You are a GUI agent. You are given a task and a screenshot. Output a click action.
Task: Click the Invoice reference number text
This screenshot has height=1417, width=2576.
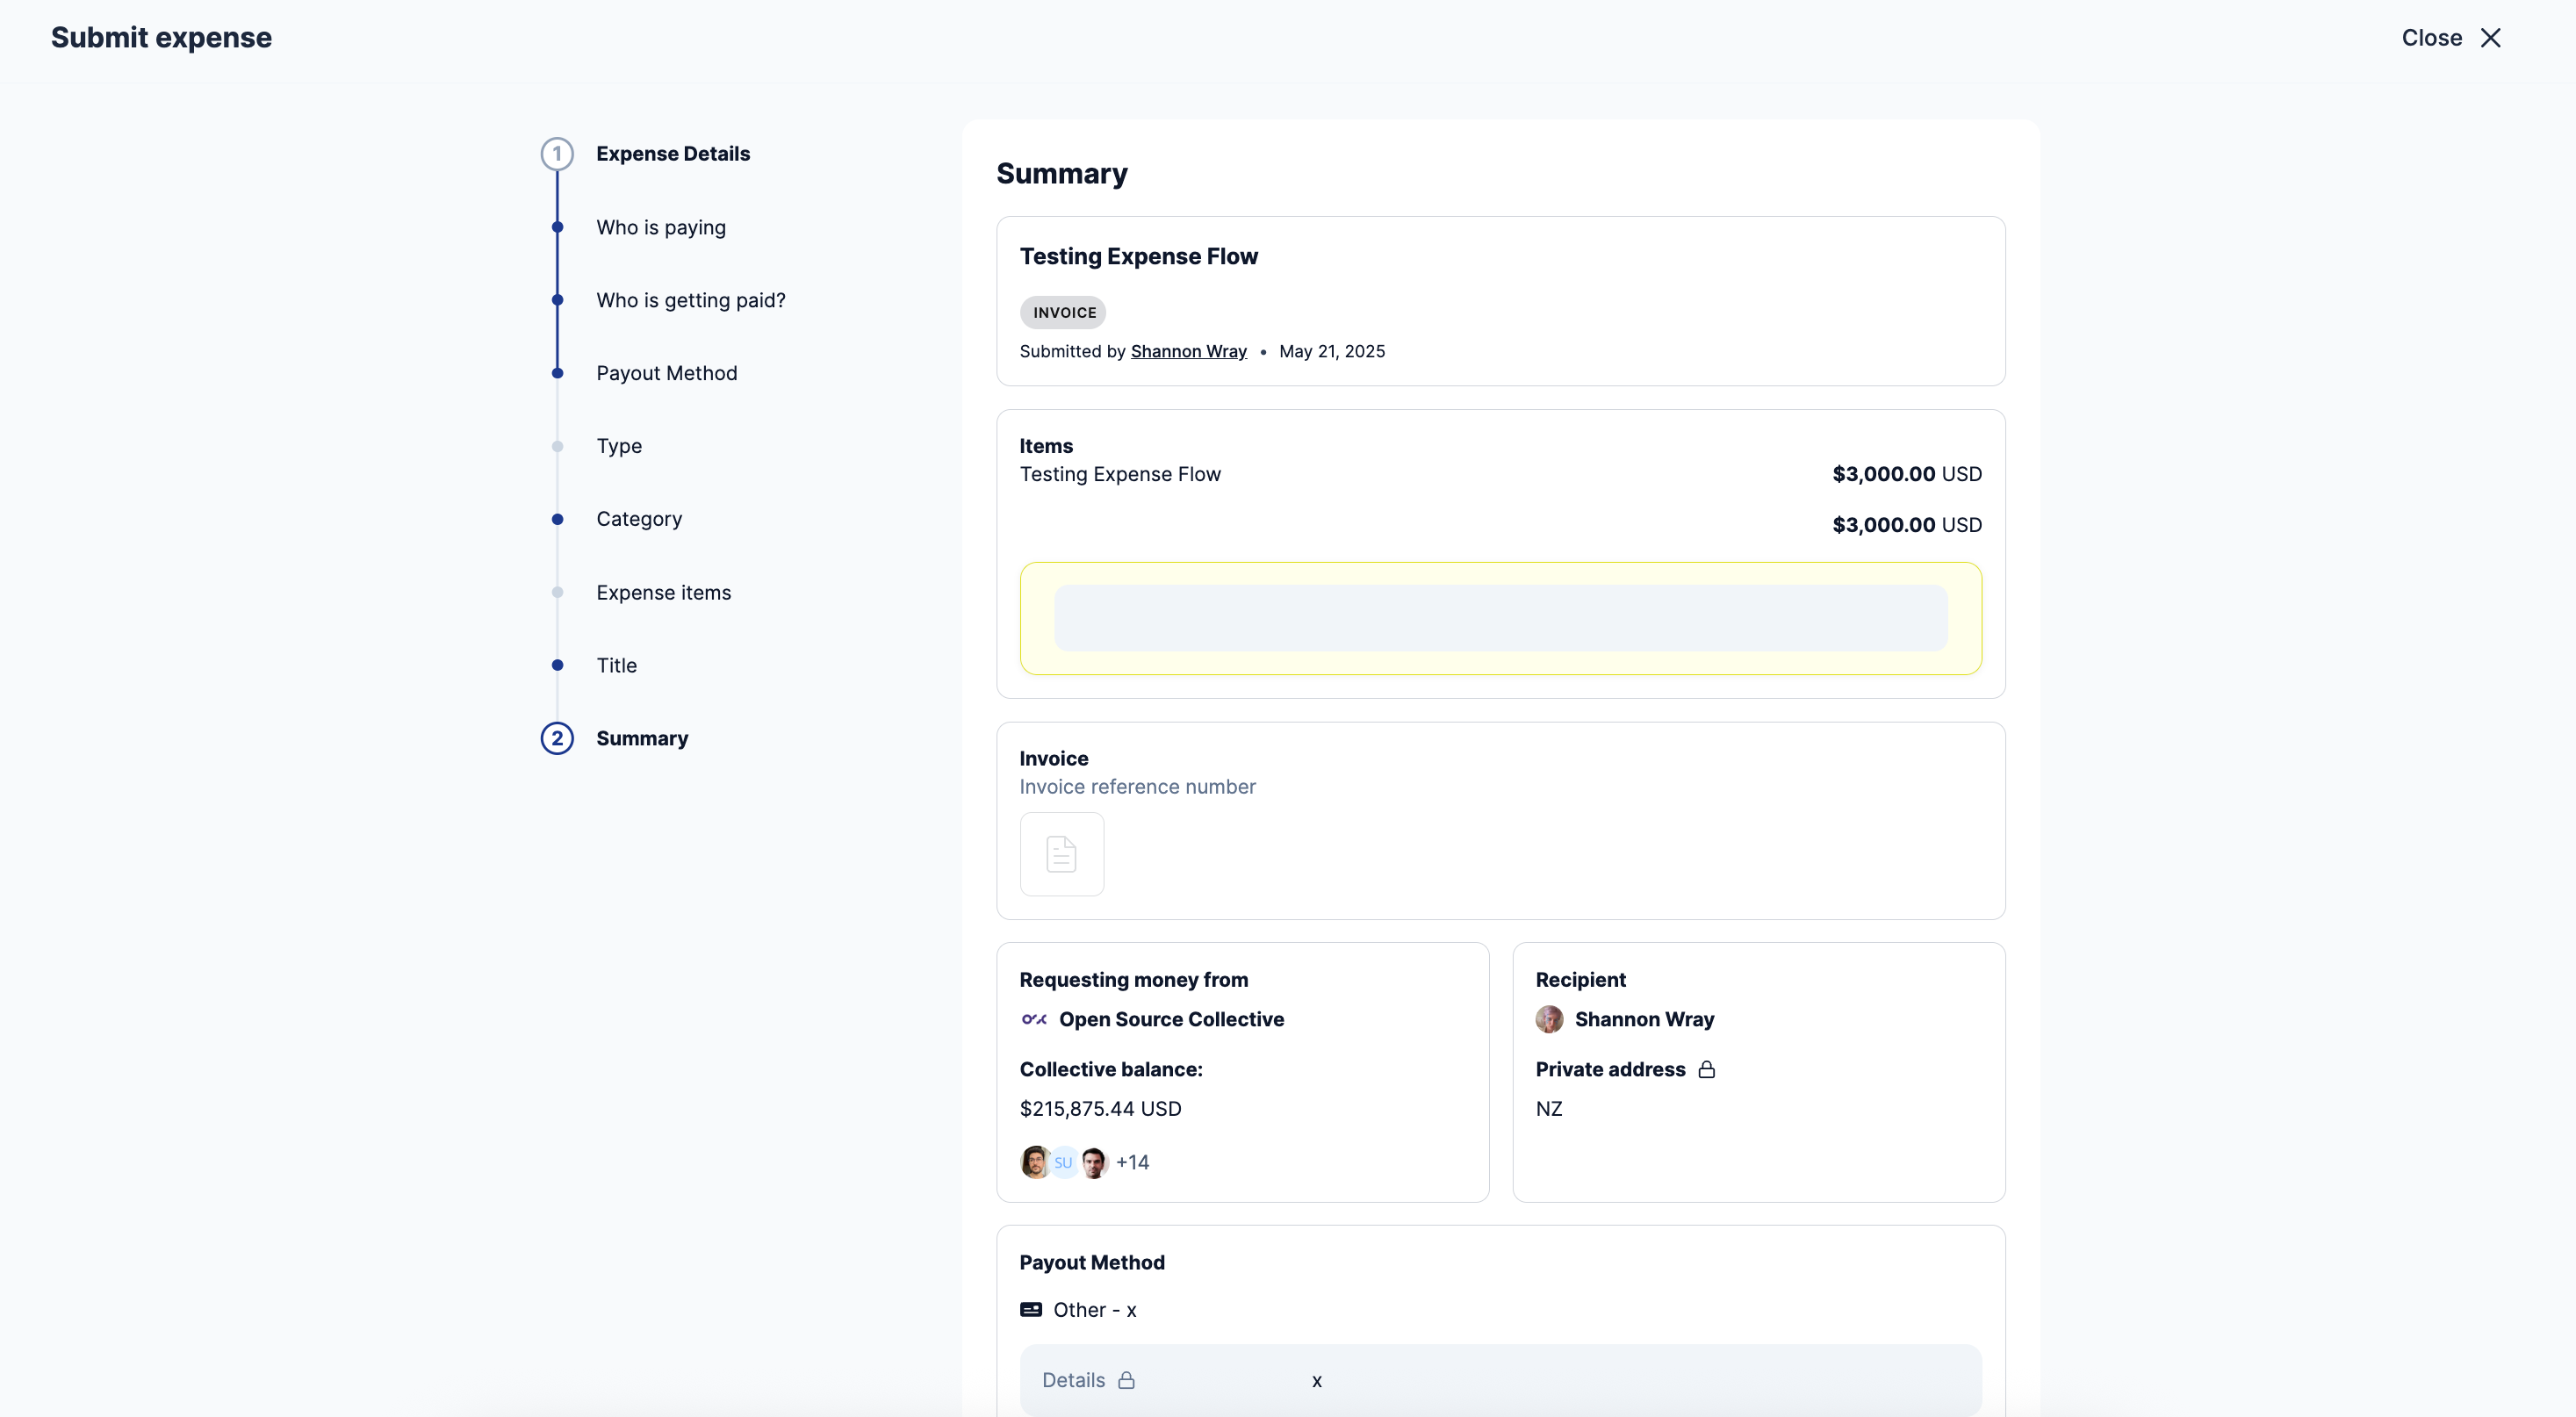click(x=1137, y=786)
